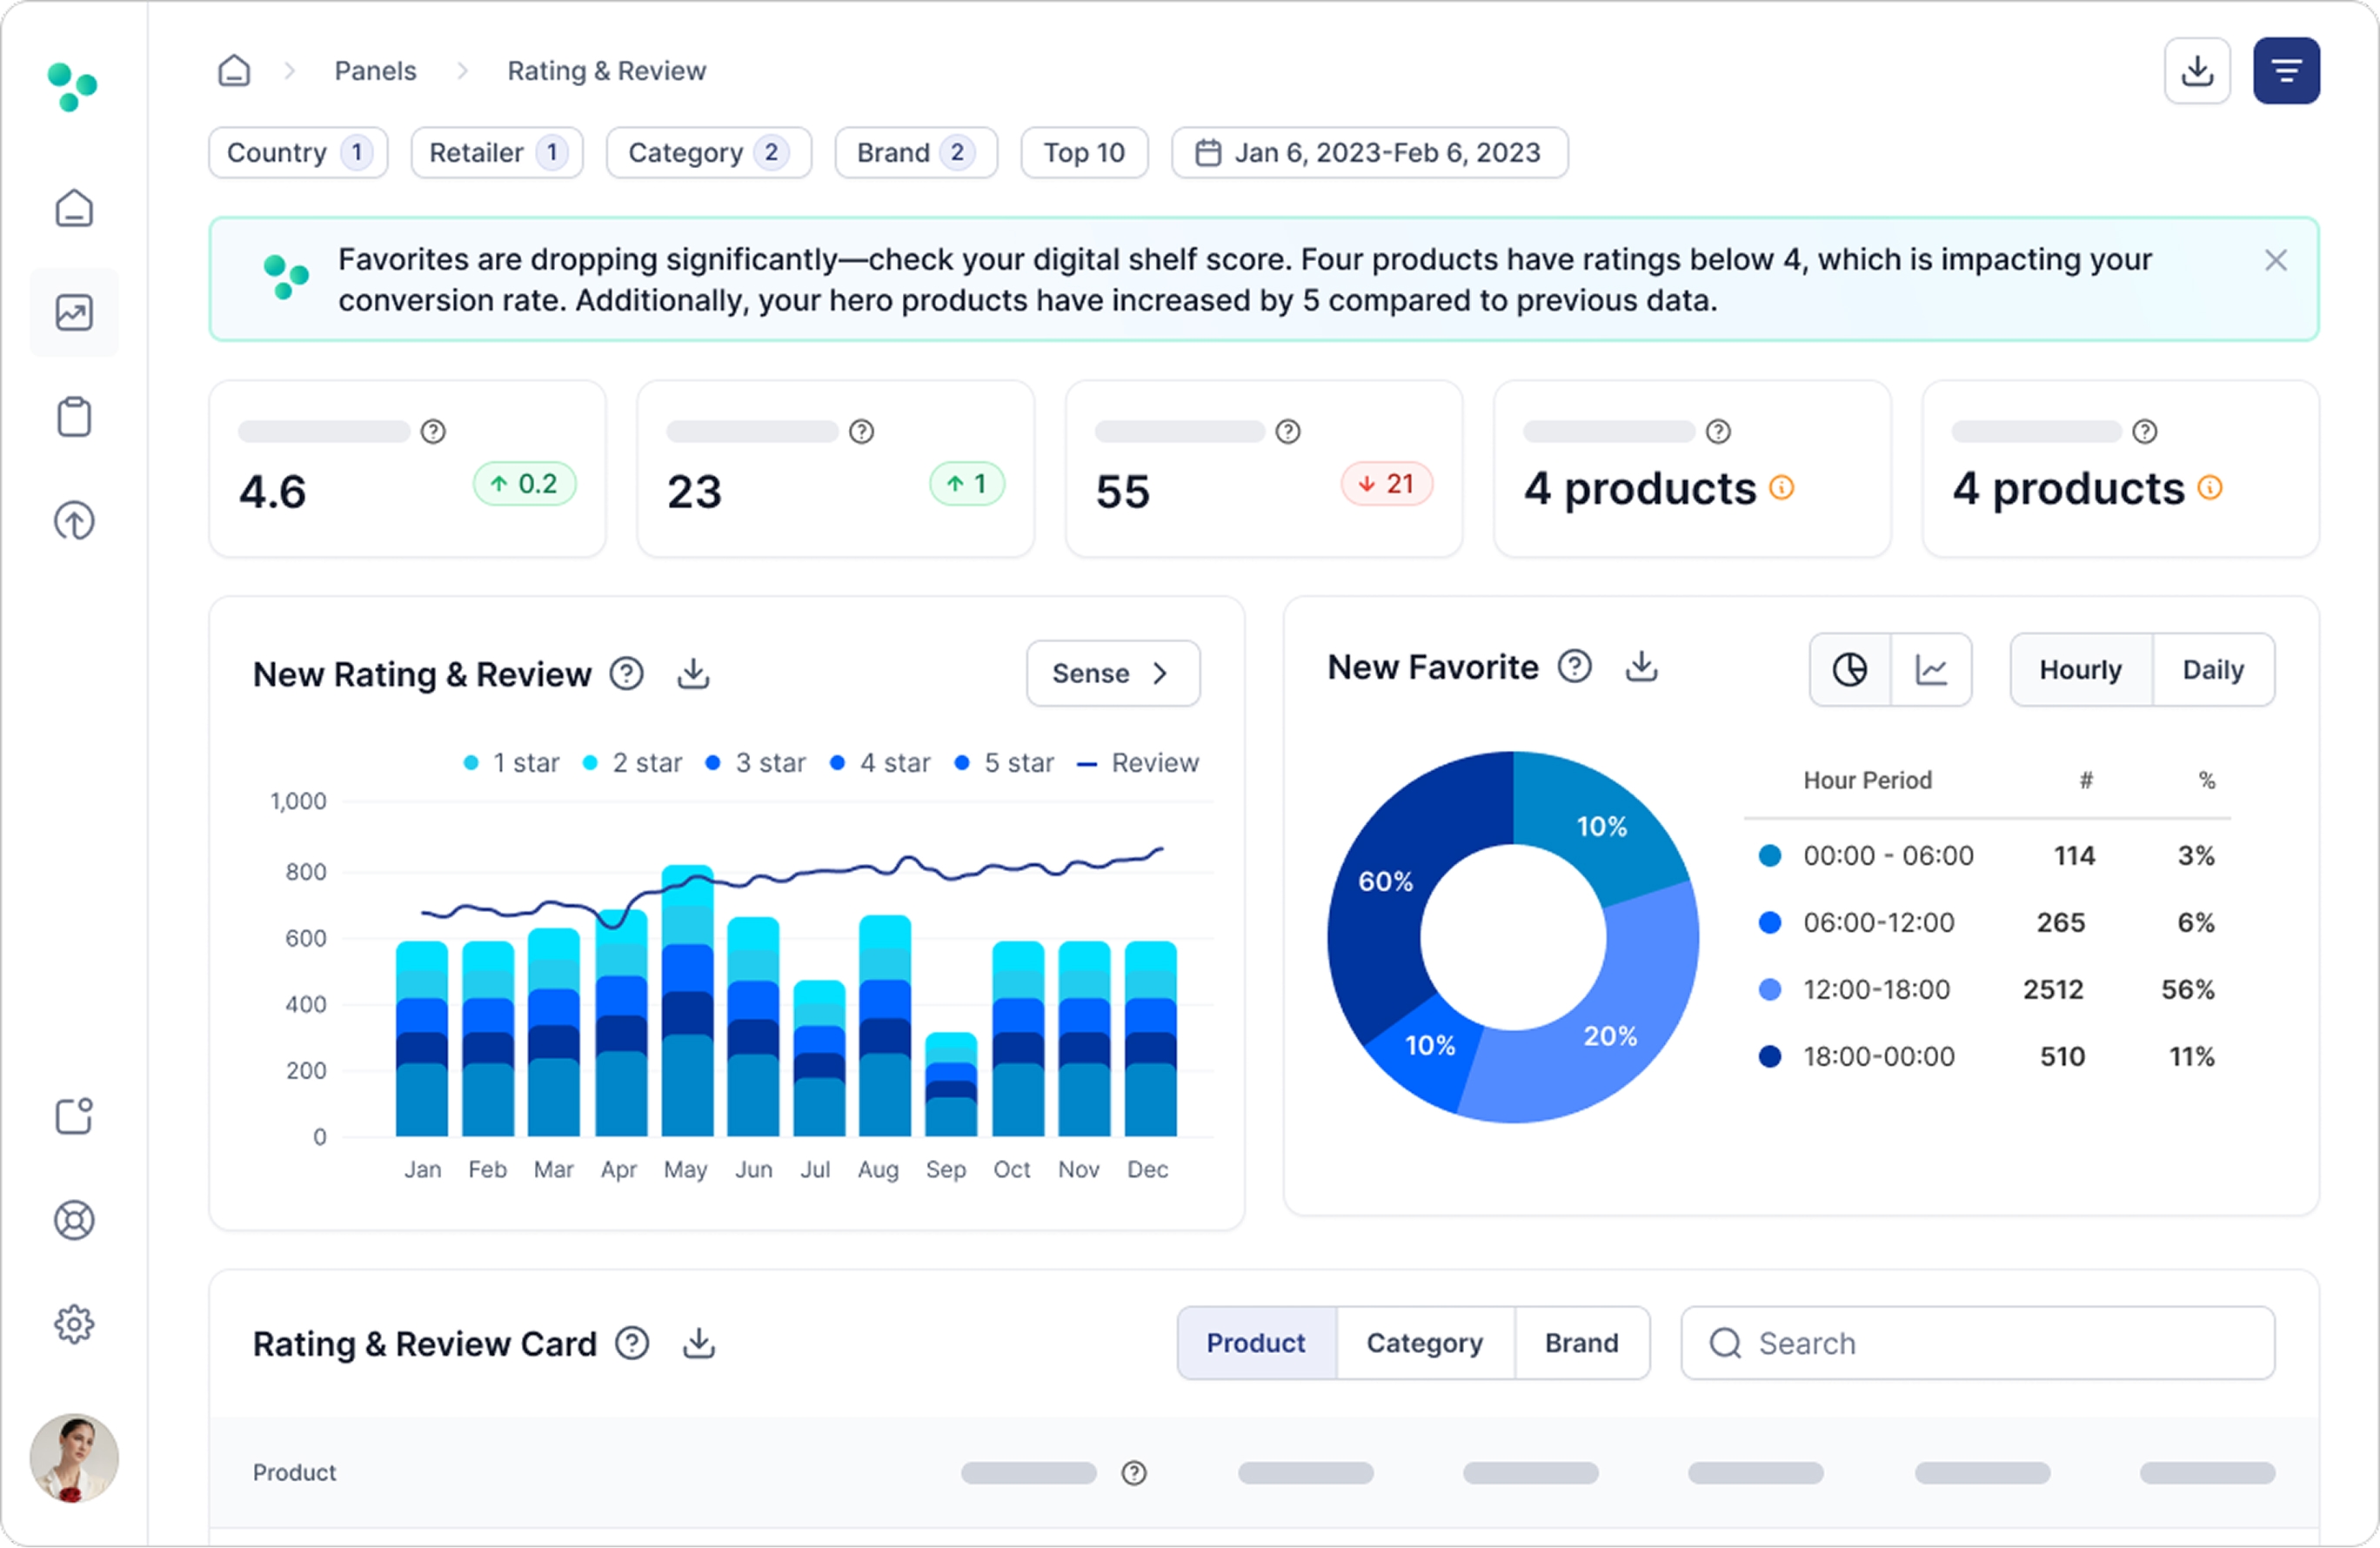The width and height of the screenshot is (2380, 1548).
Task: Open the help lifebuoy sidebar icon
Action: (x=74, y=1220)
